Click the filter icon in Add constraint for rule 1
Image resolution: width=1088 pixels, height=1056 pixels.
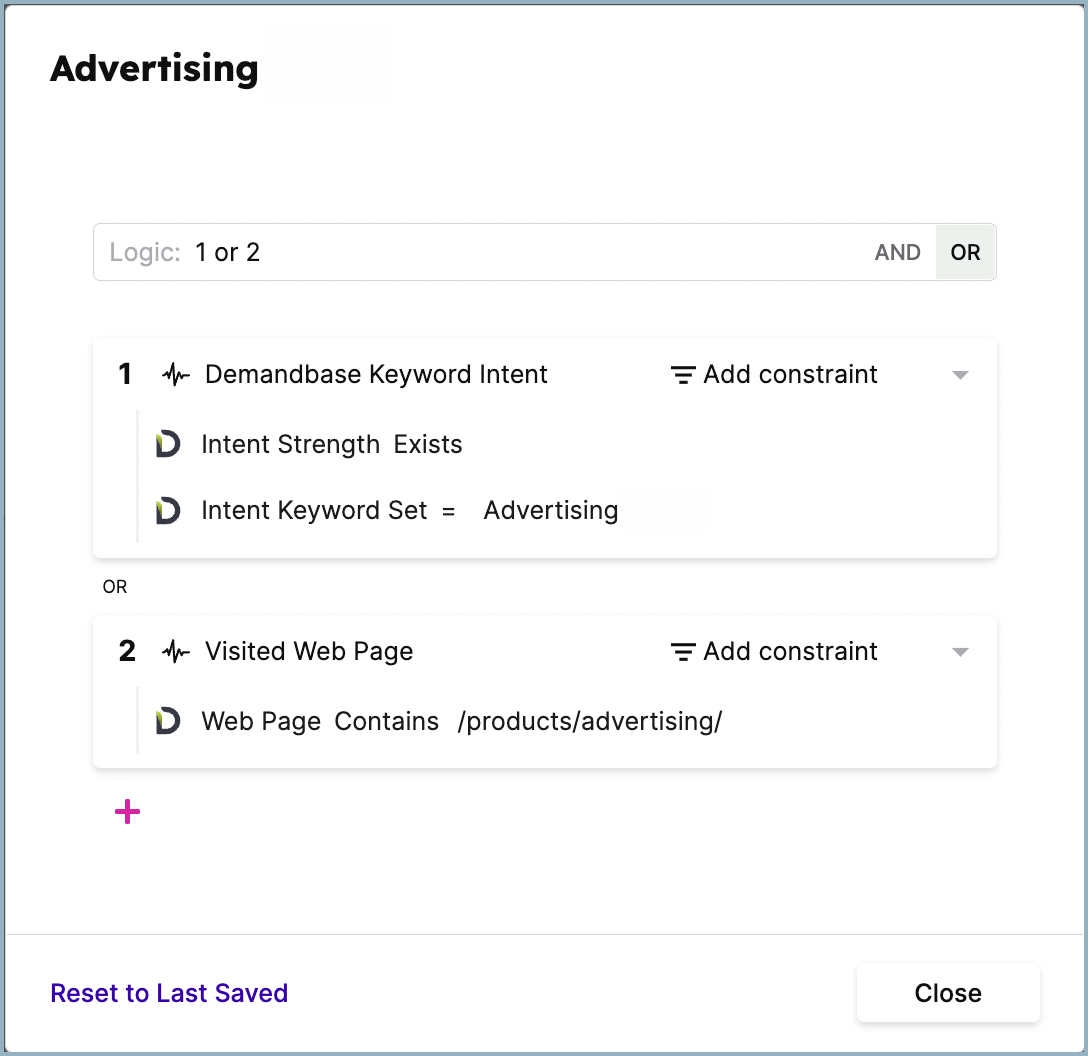[683, 375]
